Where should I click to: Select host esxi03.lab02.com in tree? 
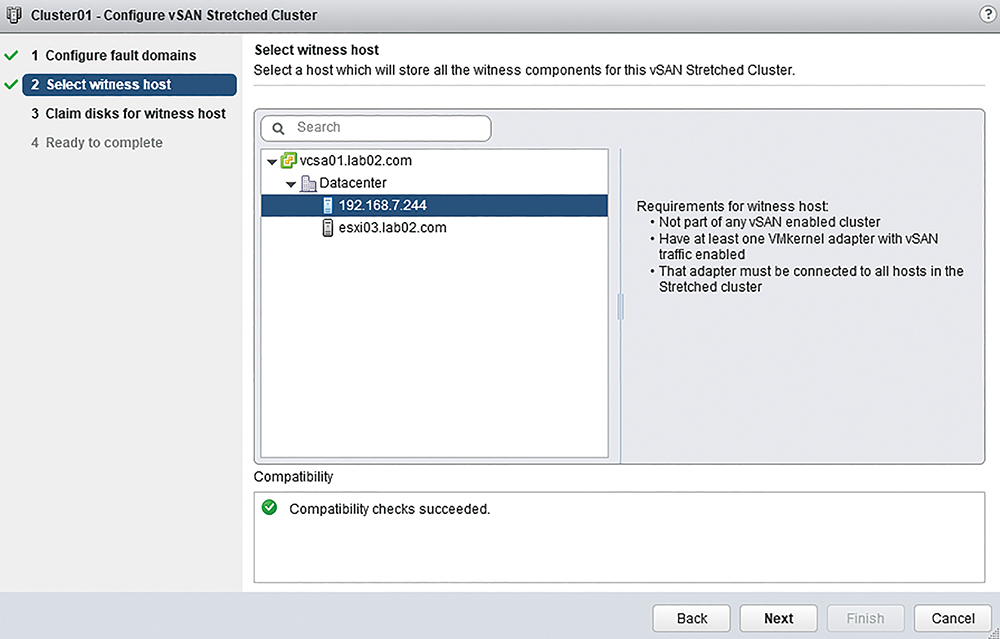click(434, 228)
